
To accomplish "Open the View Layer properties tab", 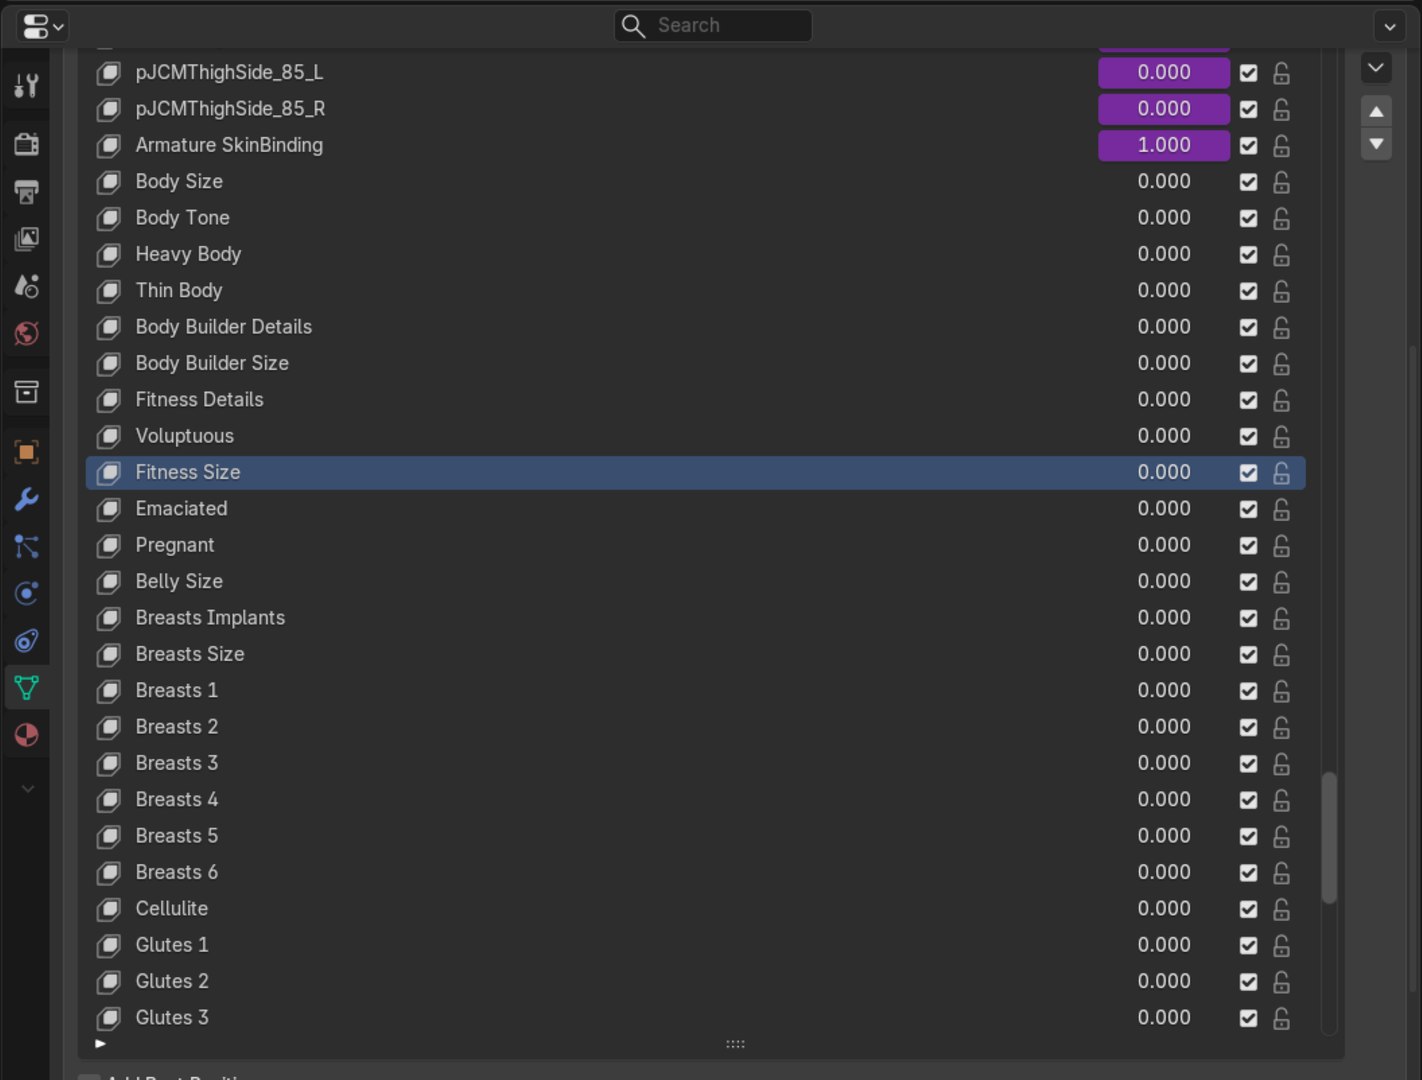I will (27, 239).
